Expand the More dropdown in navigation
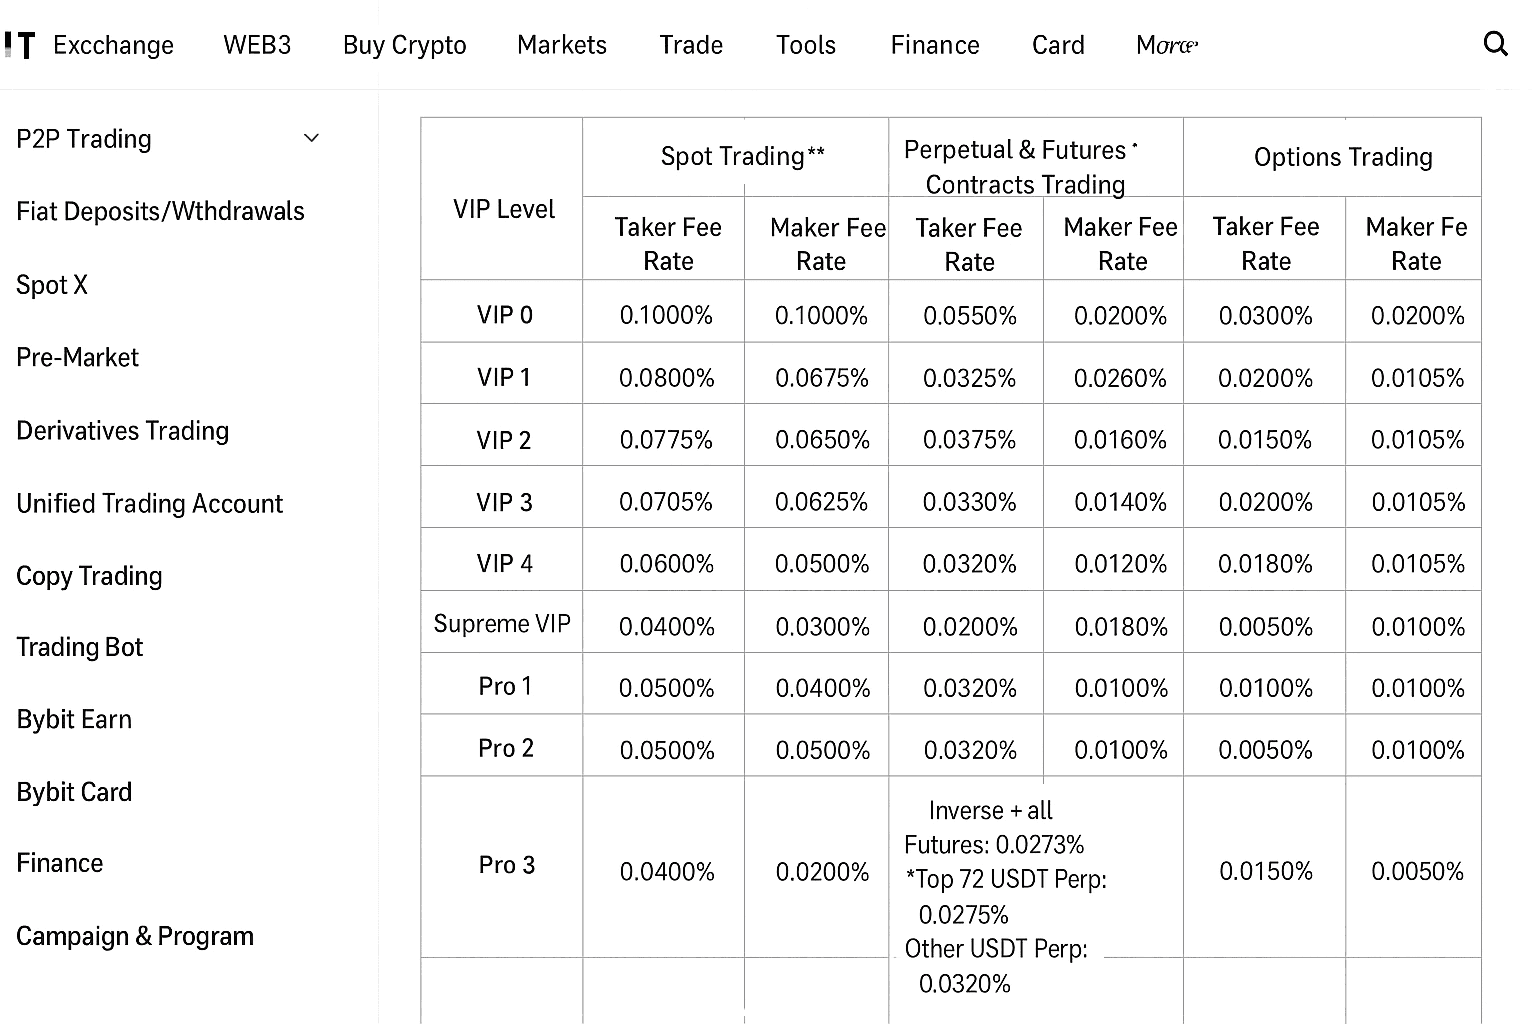Viewport: 1536px width, 1024px height. [x=1166, y=45]
